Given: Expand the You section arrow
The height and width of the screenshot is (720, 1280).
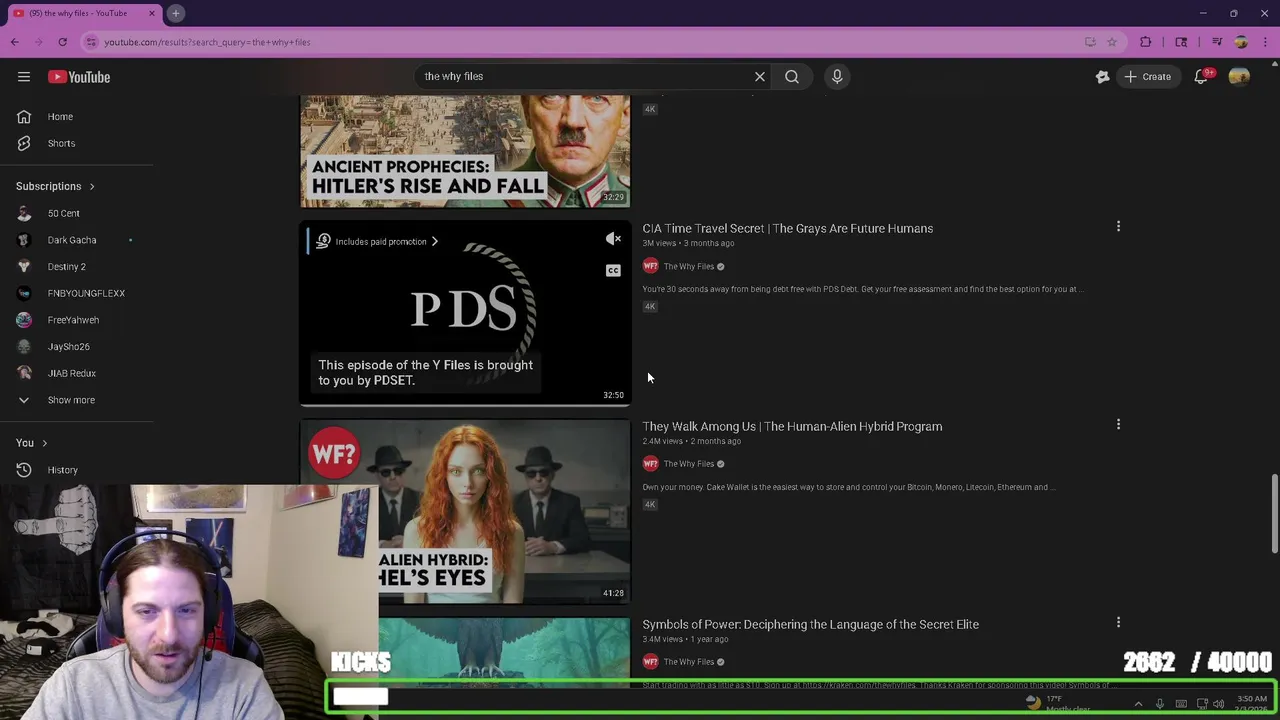Looking at the screenshot, I should 44,443.
